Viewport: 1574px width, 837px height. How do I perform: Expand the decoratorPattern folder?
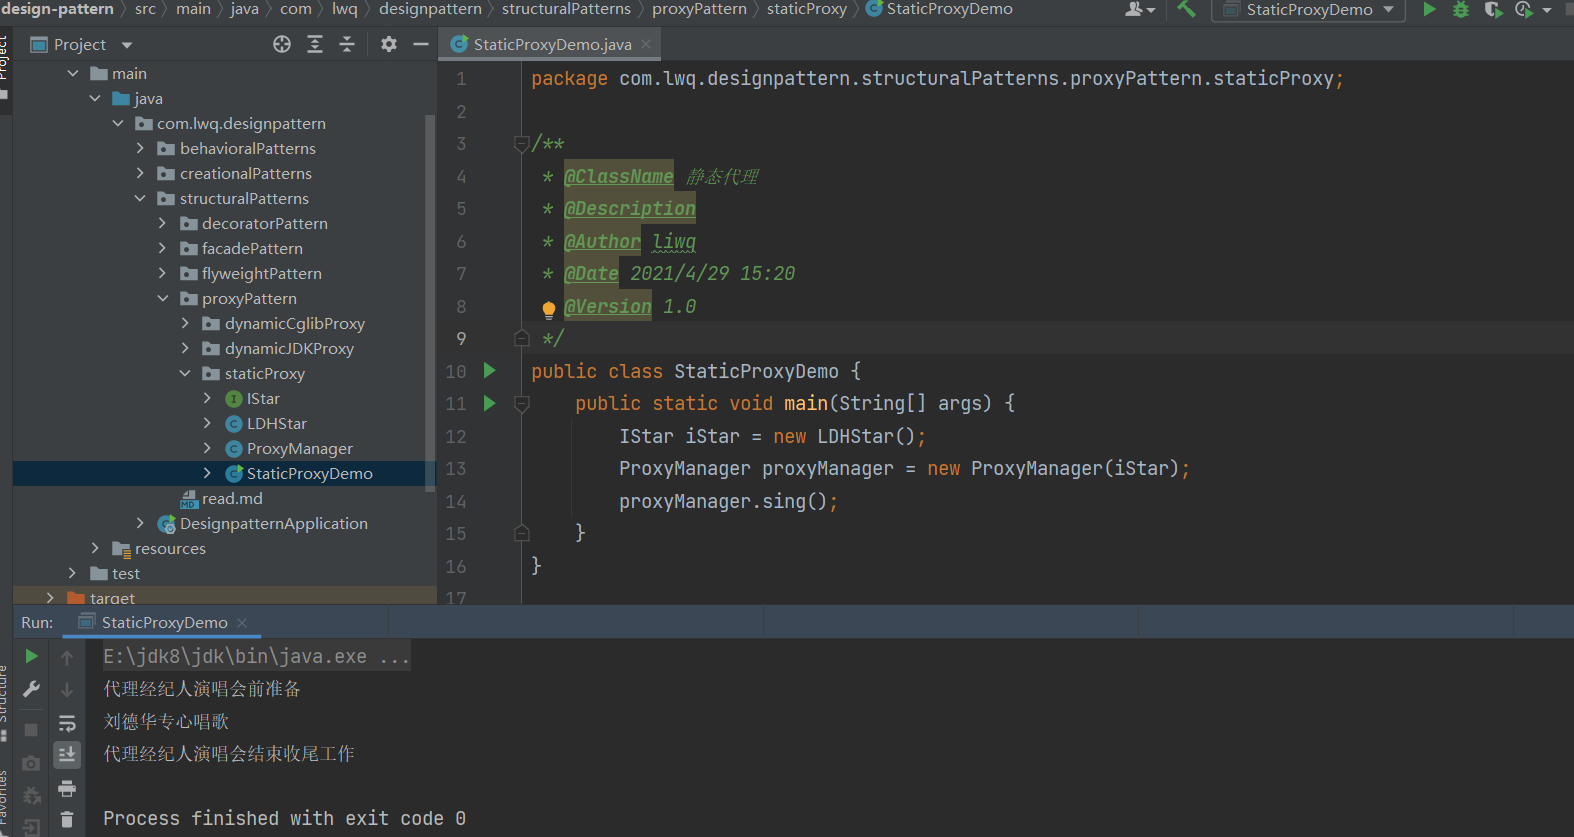[162, 223]
